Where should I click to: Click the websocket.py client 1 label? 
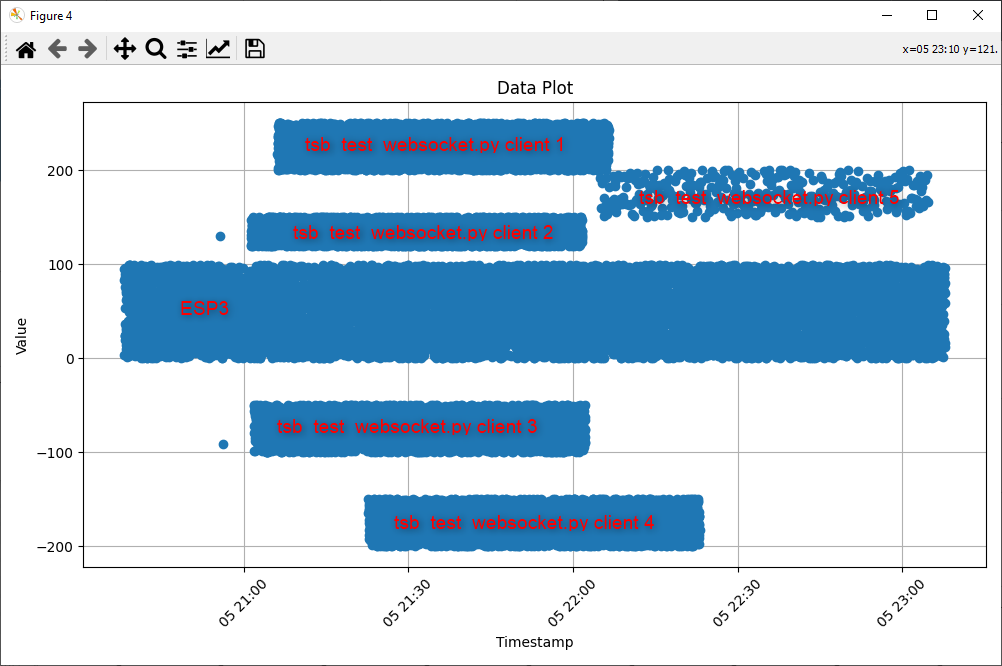tap(434, 146)
